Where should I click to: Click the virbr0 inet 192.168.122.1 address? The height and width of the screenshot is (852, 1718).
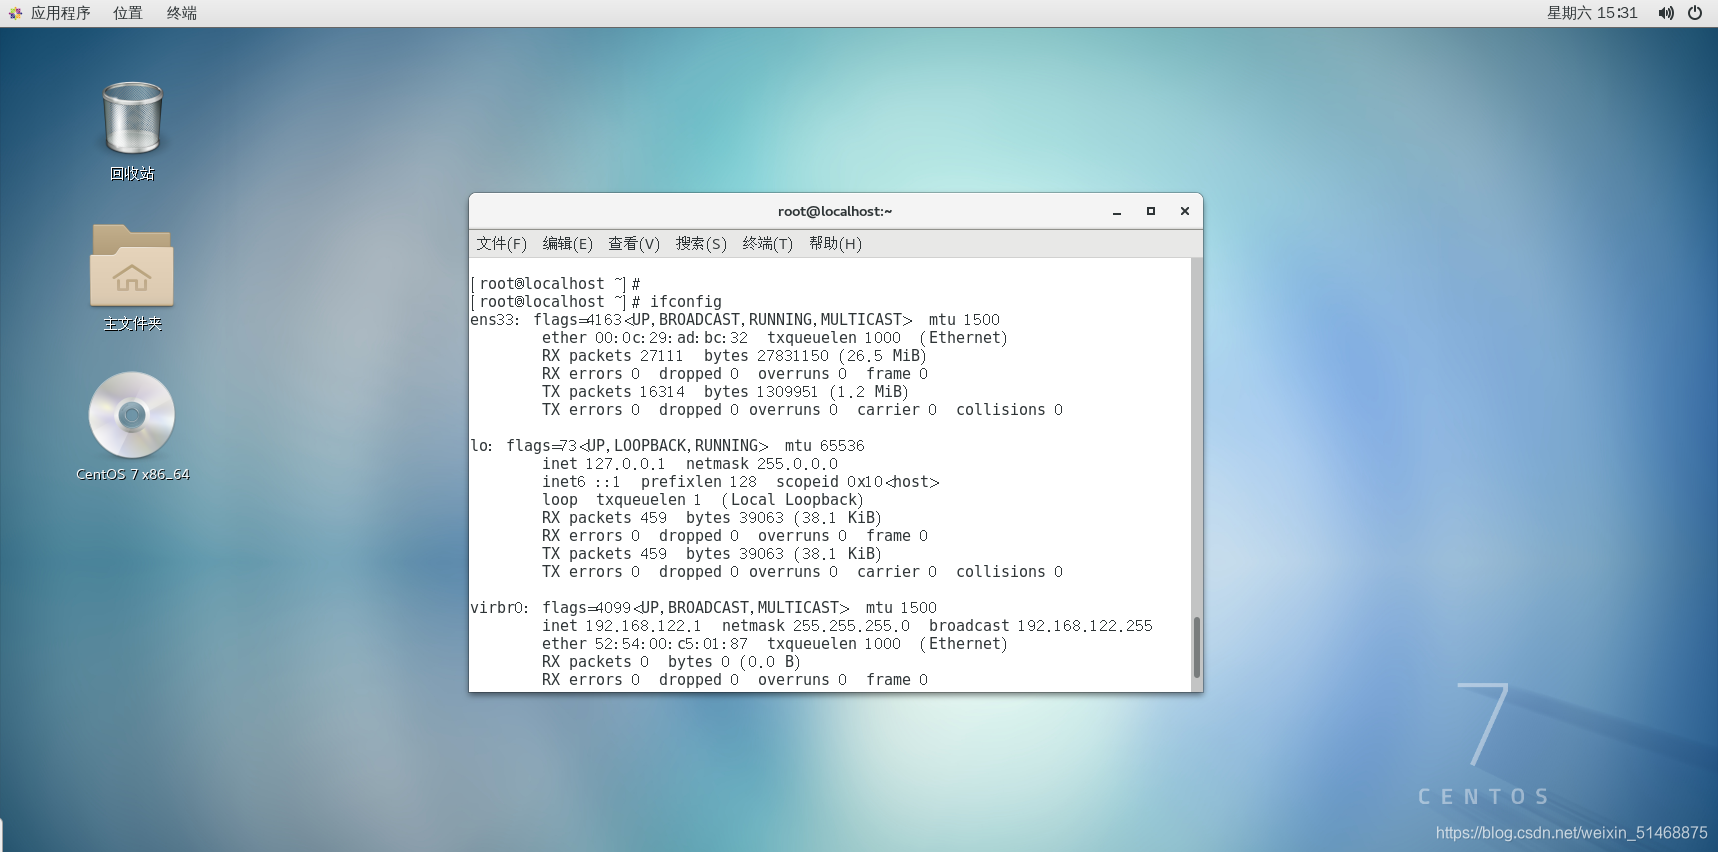coord(643,626)
